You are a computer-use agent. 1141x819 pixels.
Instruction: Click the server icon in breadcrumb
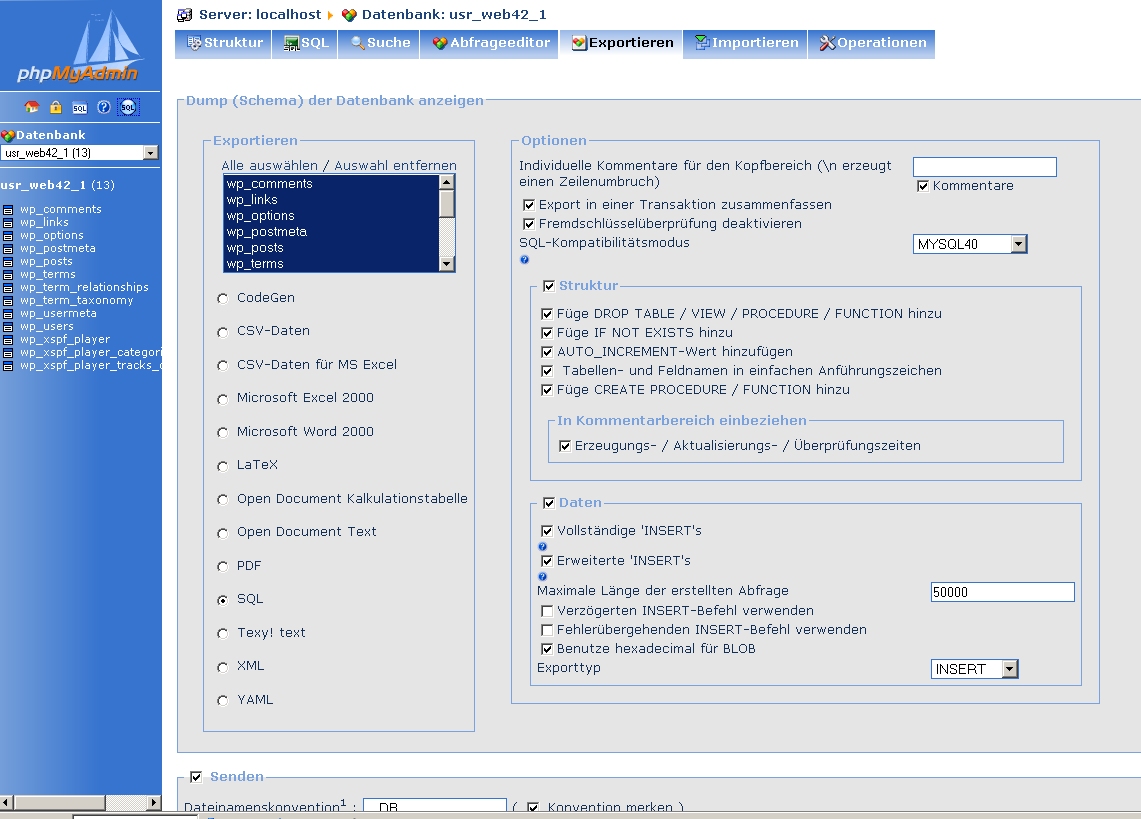tap(185, 15)
